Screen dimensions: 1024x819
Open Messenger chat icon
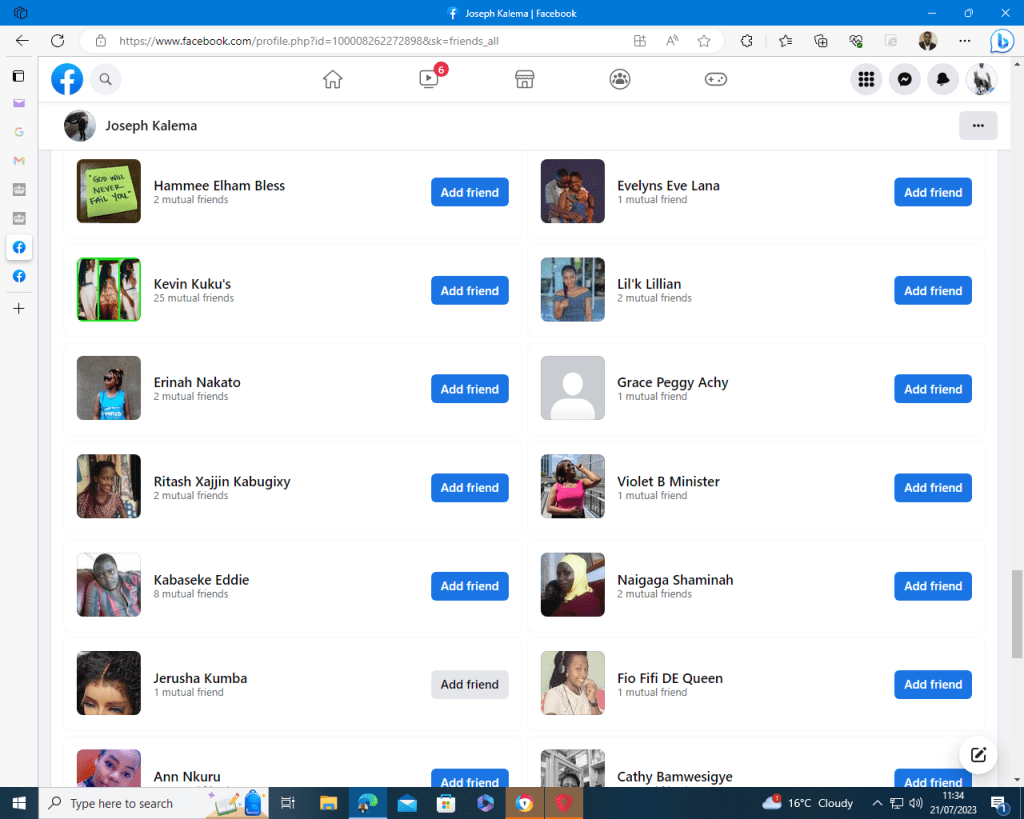pyautogui.click(x=904, y=79)
